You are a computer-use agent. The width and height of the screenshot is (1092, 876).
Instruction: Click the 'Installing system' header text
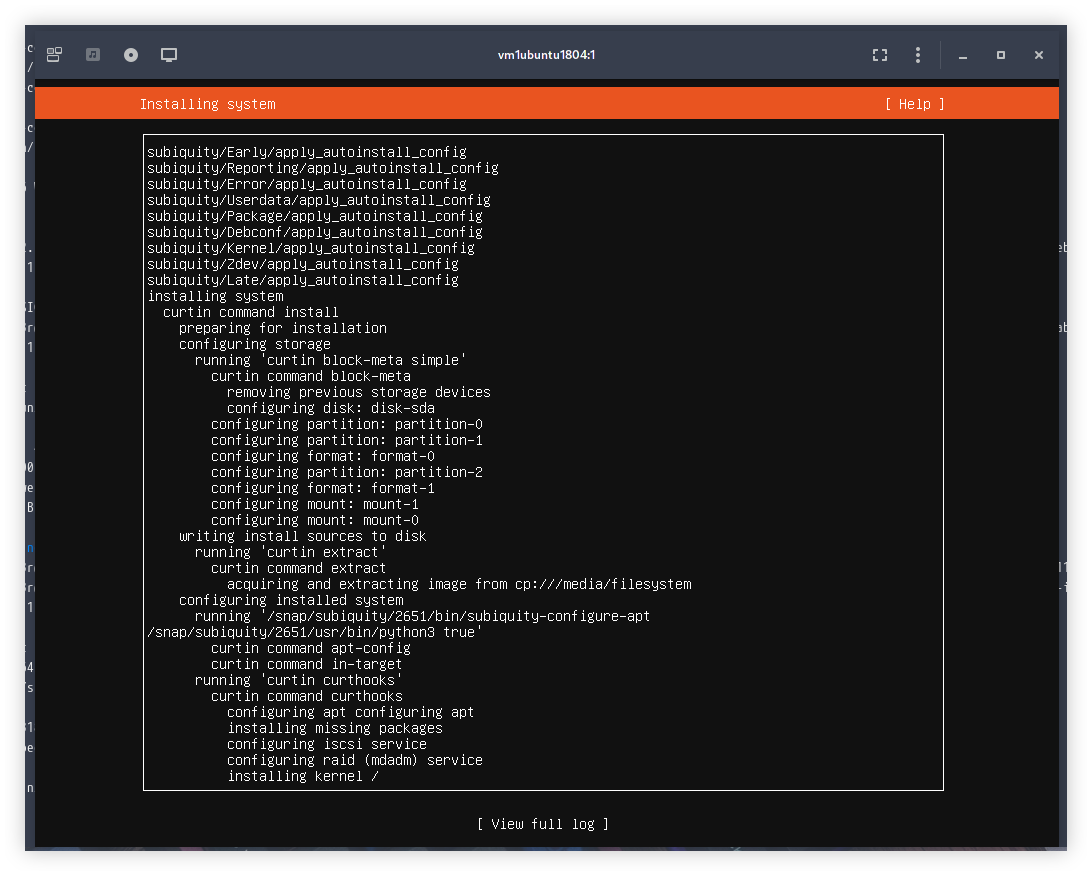click(x=207, y=104)
